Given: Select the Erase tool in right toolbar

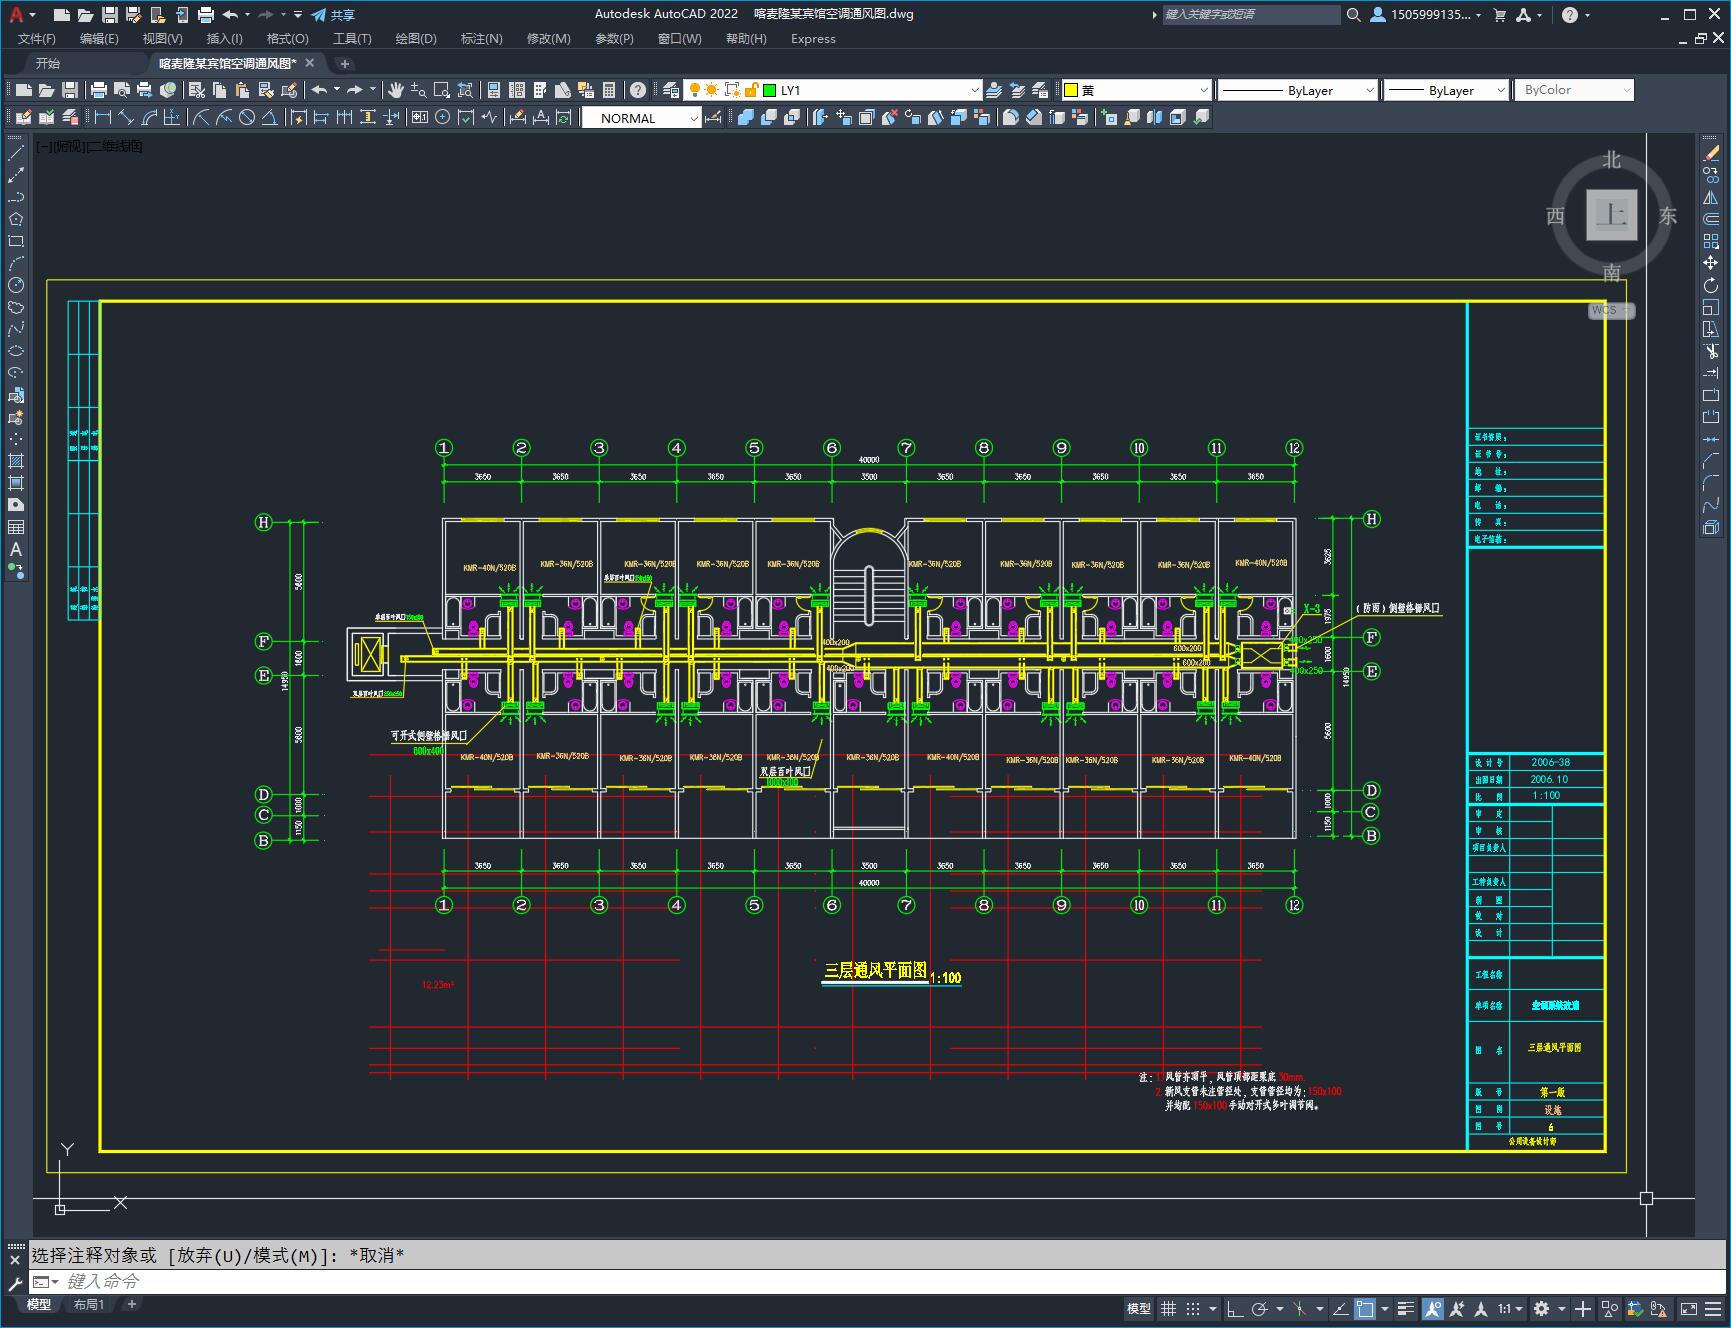Looking at the screenshot, I should click(x=1711, y=153).
